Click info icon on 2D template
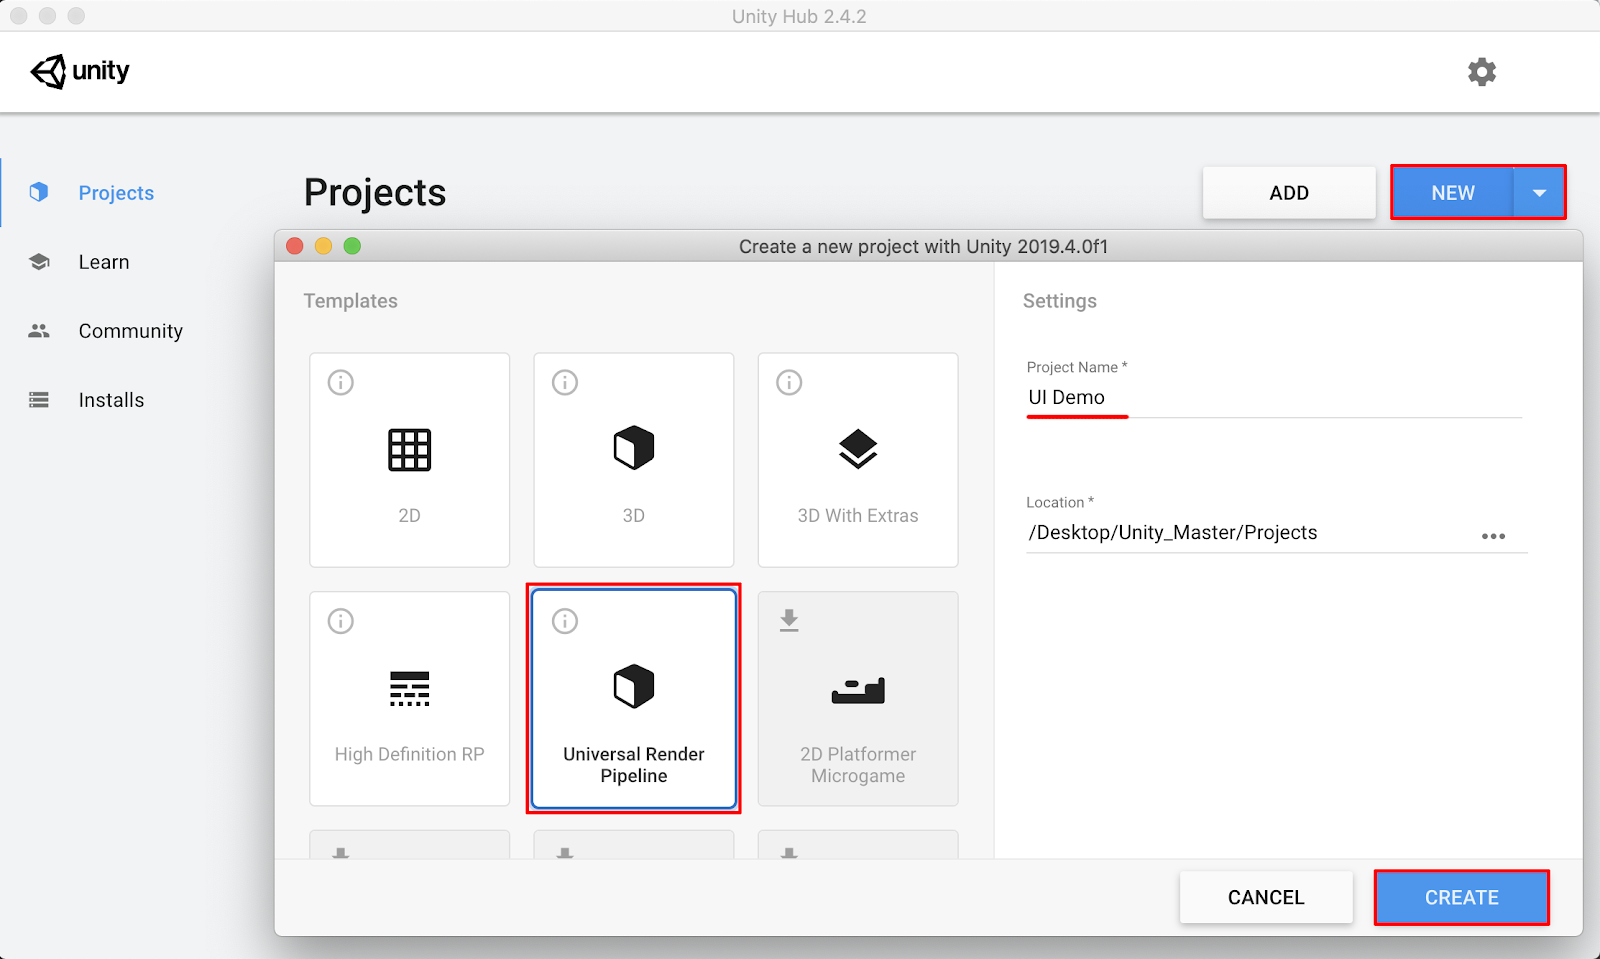Image resolution: width=1600 pixels, height=959 pixels. [341, 383]
